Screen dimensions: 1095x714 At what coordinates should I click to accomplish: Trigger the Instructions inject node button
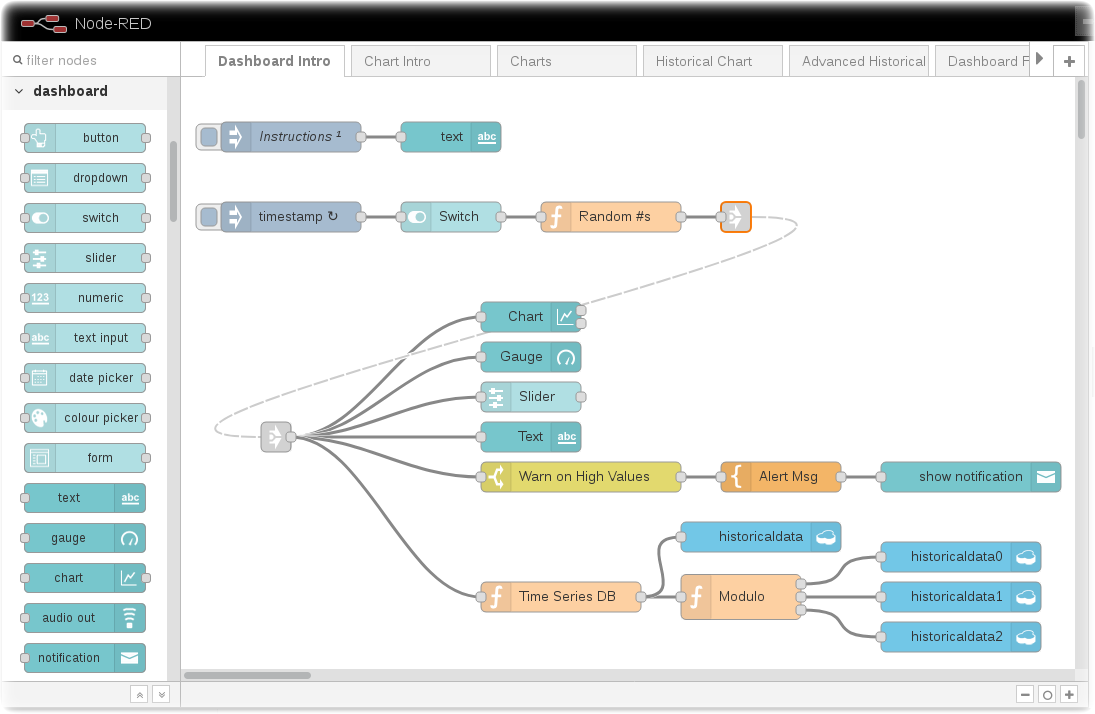pyautogui.click(x=208, y=137)
